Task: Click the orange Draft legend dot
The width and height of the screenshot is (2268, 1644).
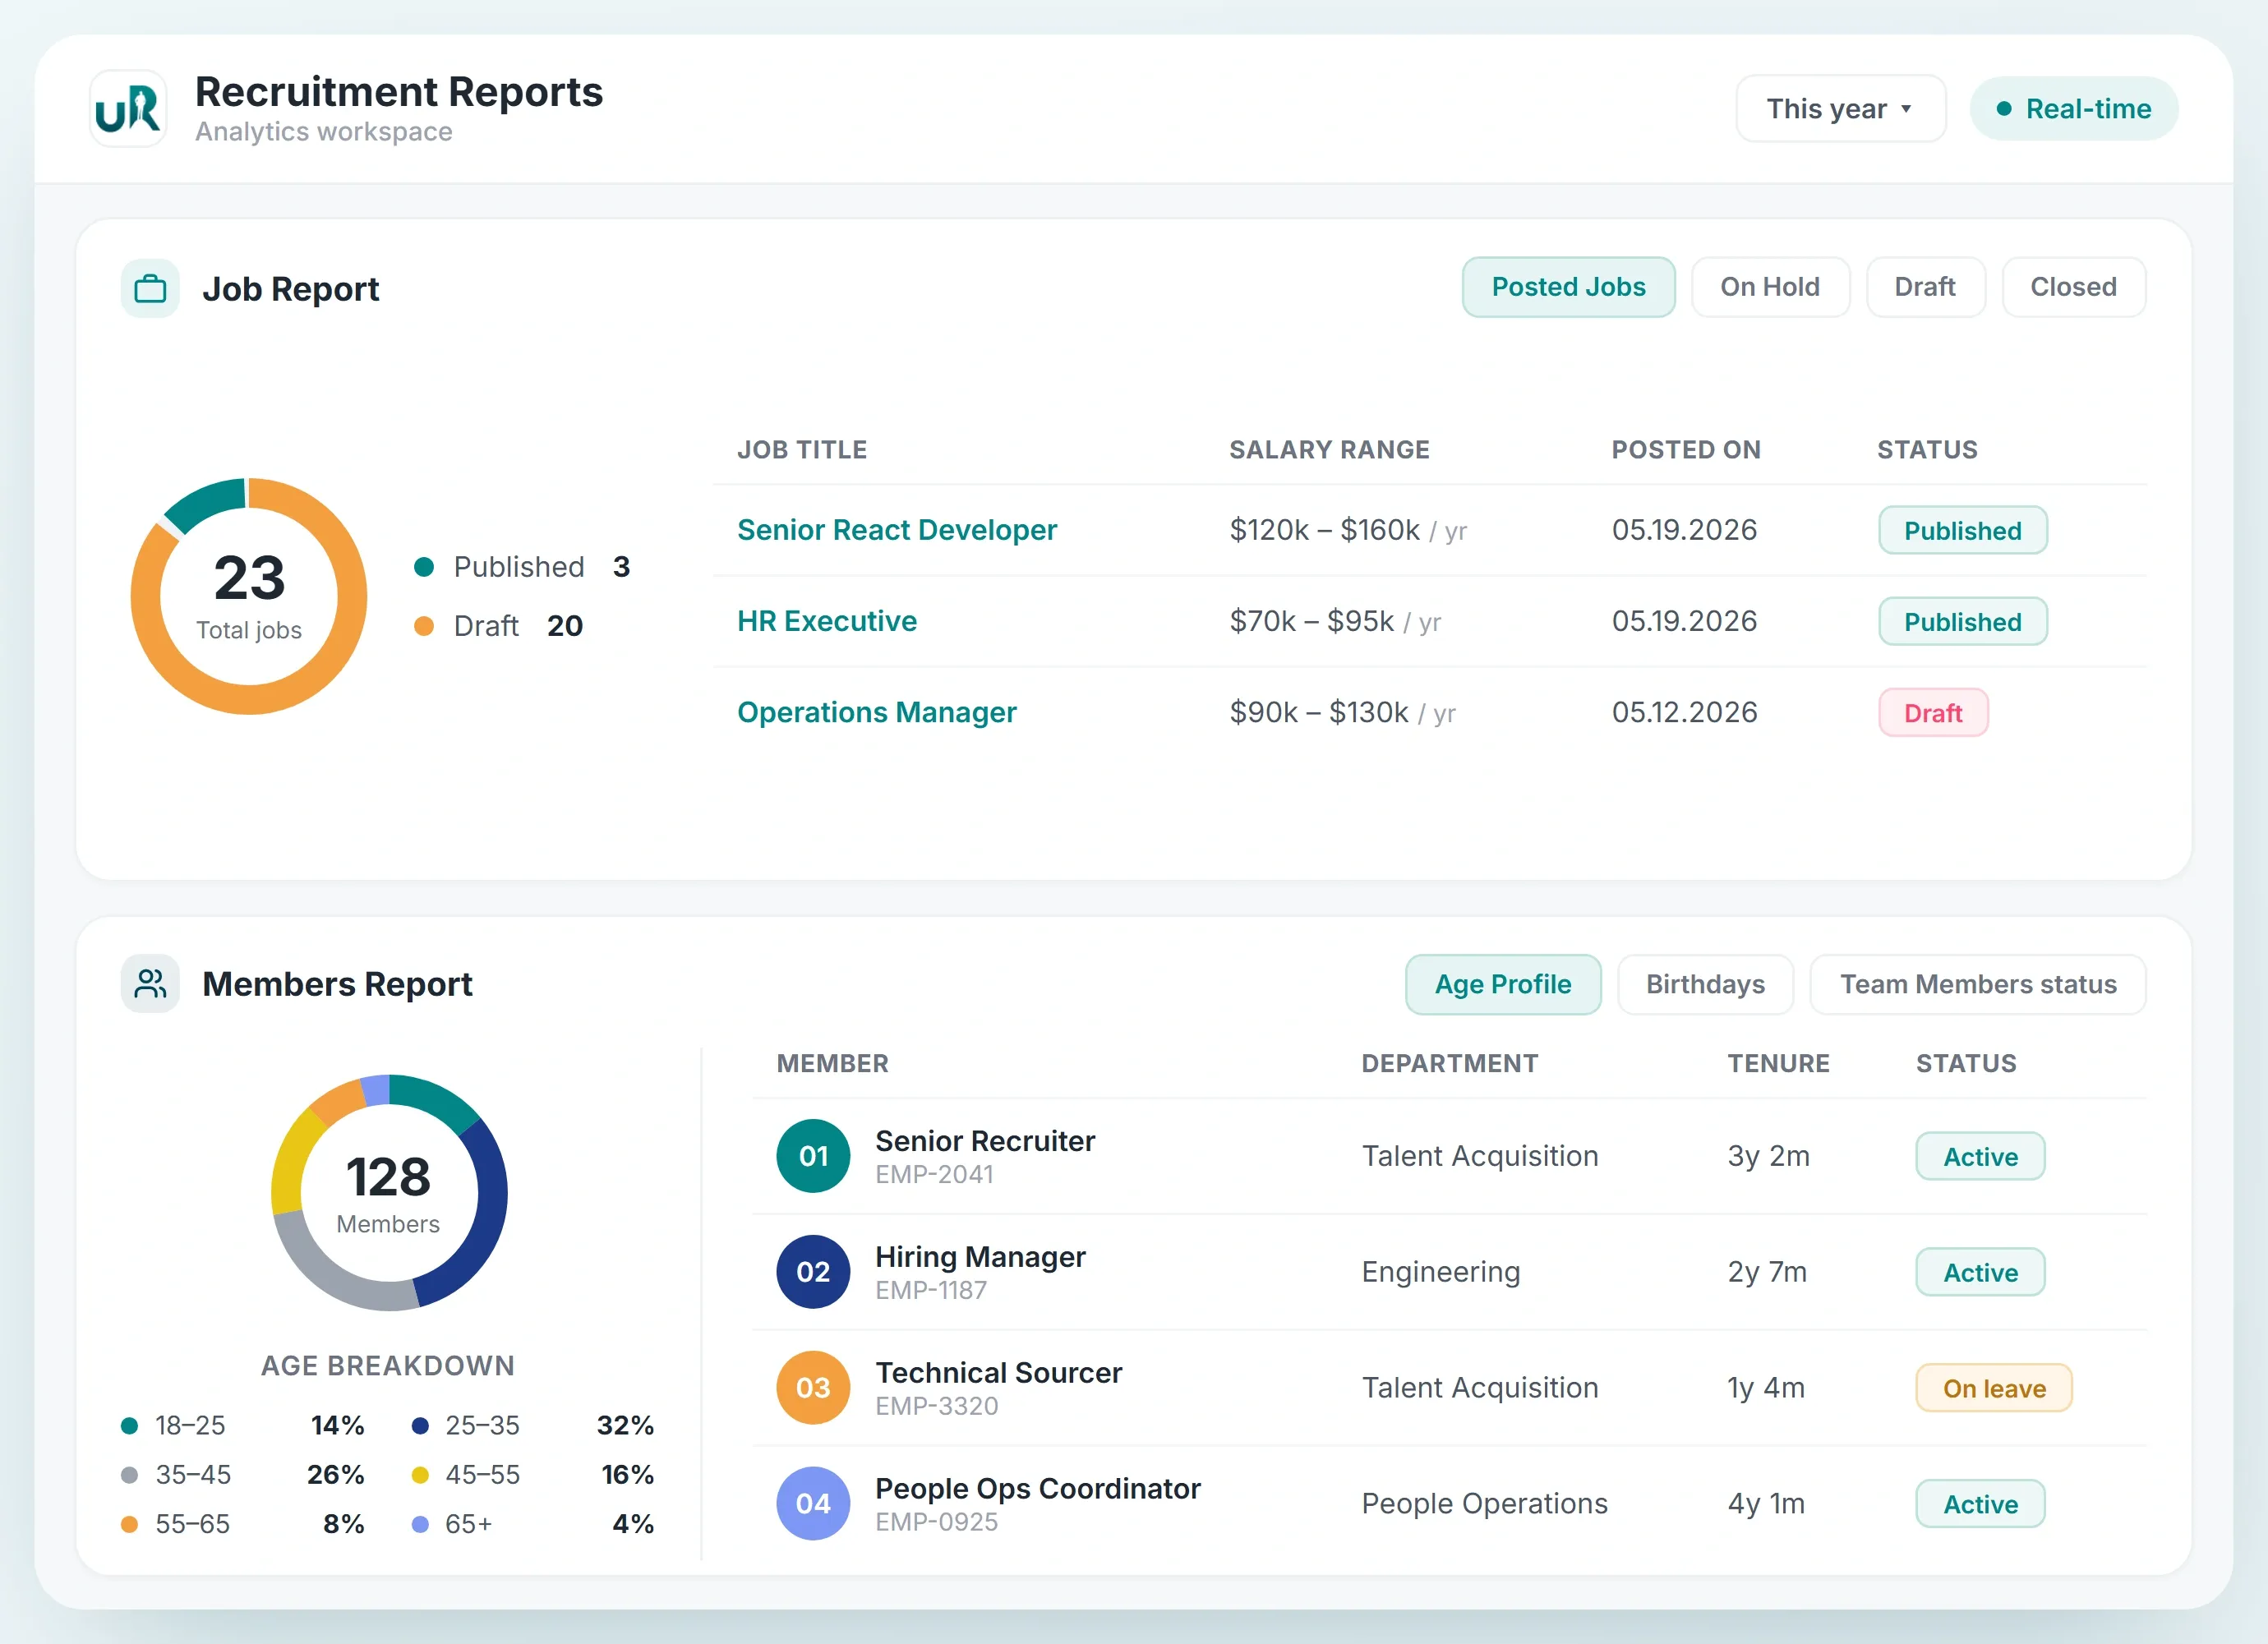Action: [424, 626]
